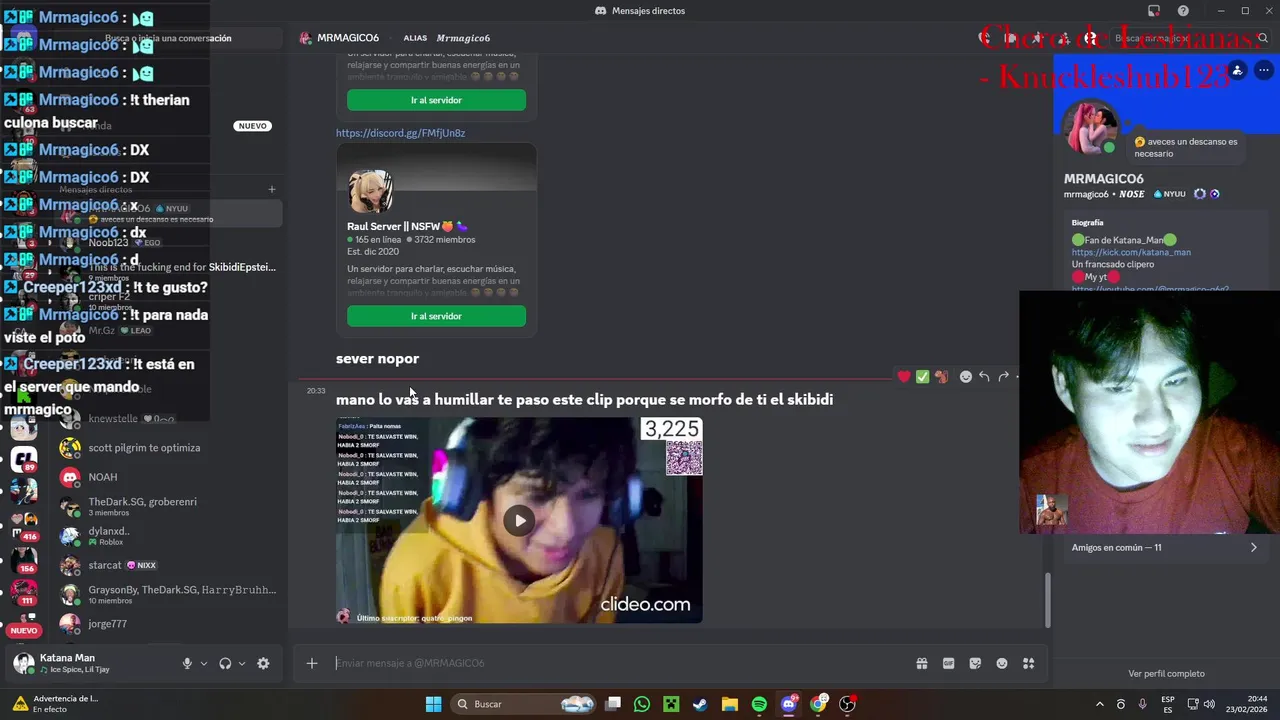The height and width of the screenshot is (720, 1280).
Task: Click the Raul Server invite avatar
Action: click(370, 191)
